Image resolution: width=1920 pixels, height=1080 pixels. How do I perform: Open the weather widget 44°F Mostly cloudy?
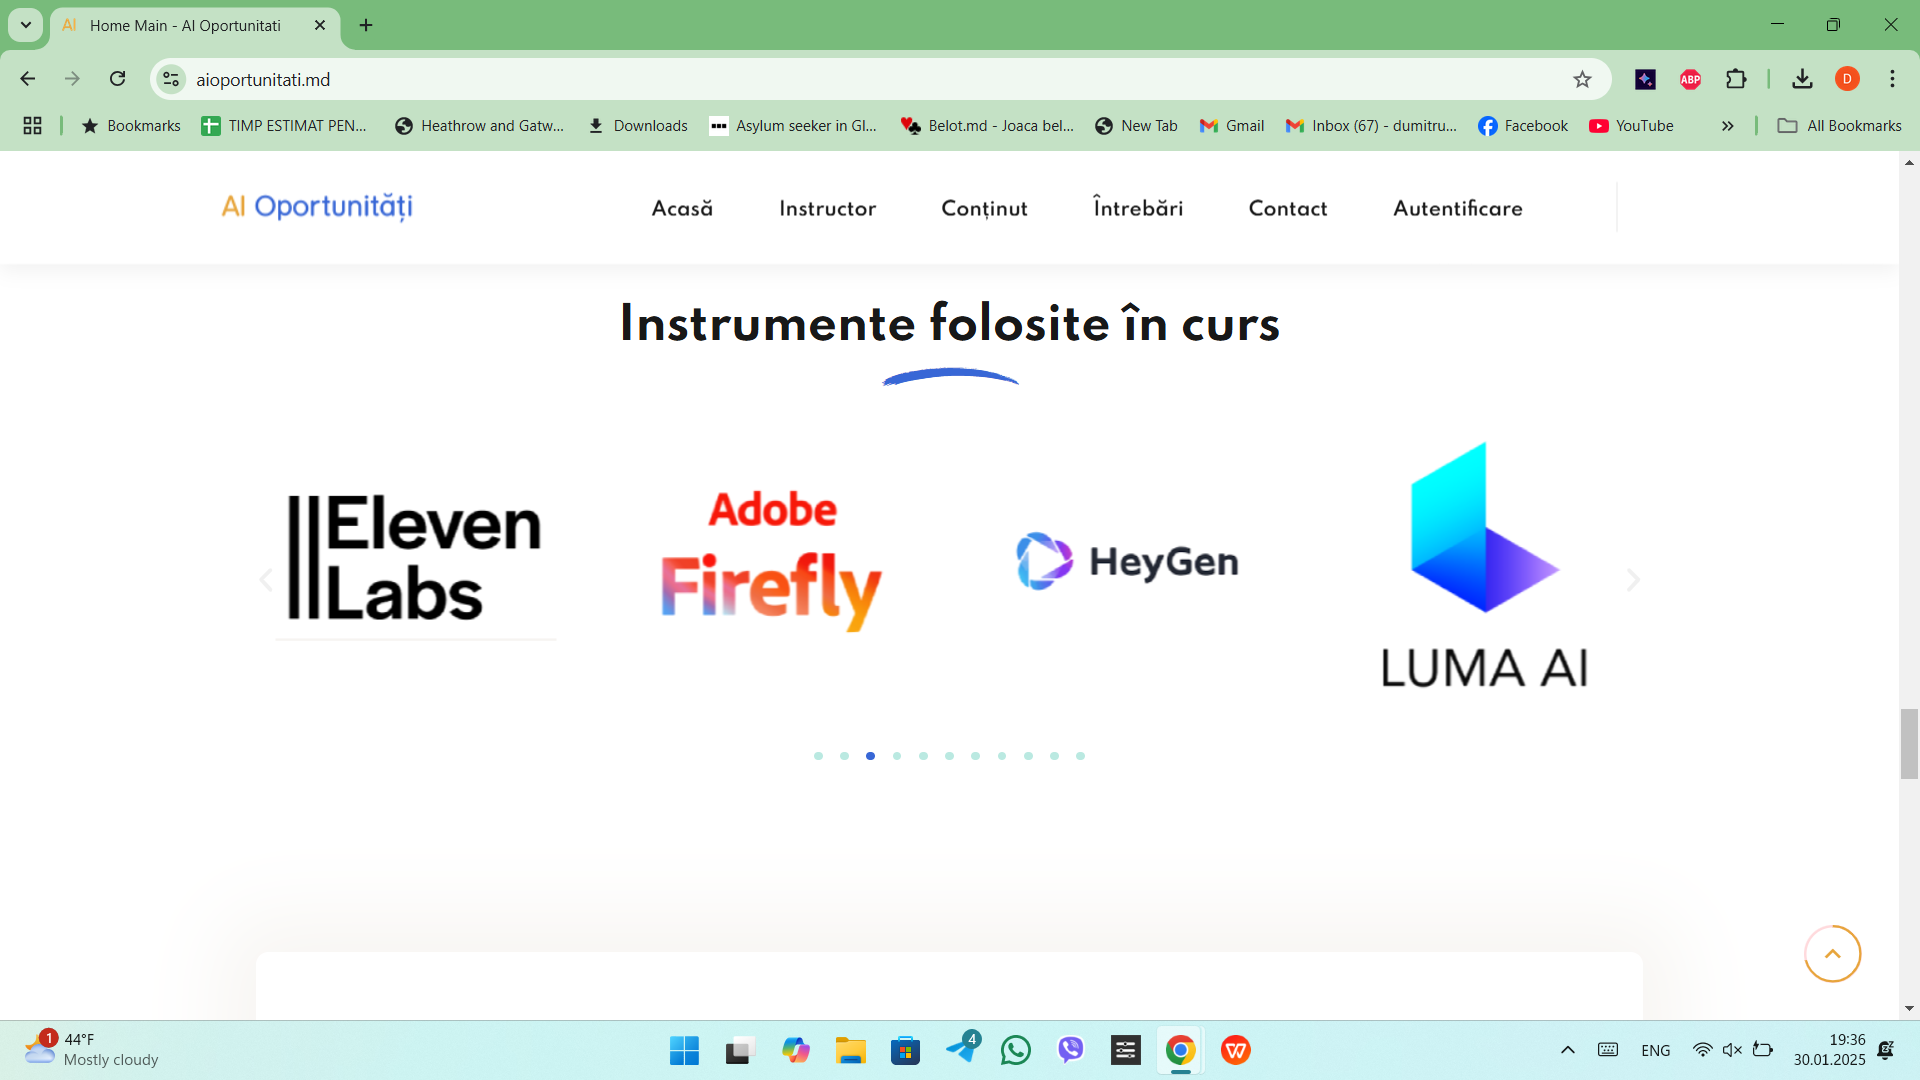tap(92, 1050)
